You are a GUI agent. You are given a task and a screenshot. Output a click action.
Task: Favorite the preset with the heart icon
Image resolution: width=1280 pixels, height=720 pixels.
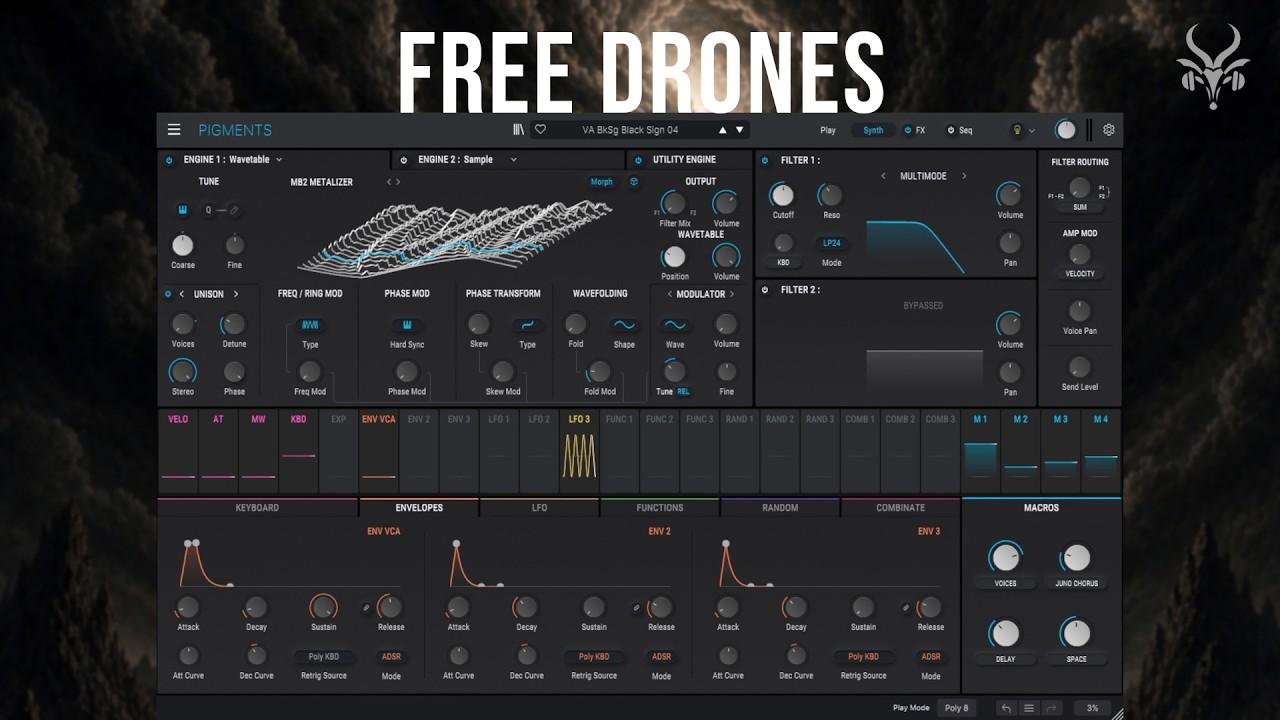tap(540, 130)
